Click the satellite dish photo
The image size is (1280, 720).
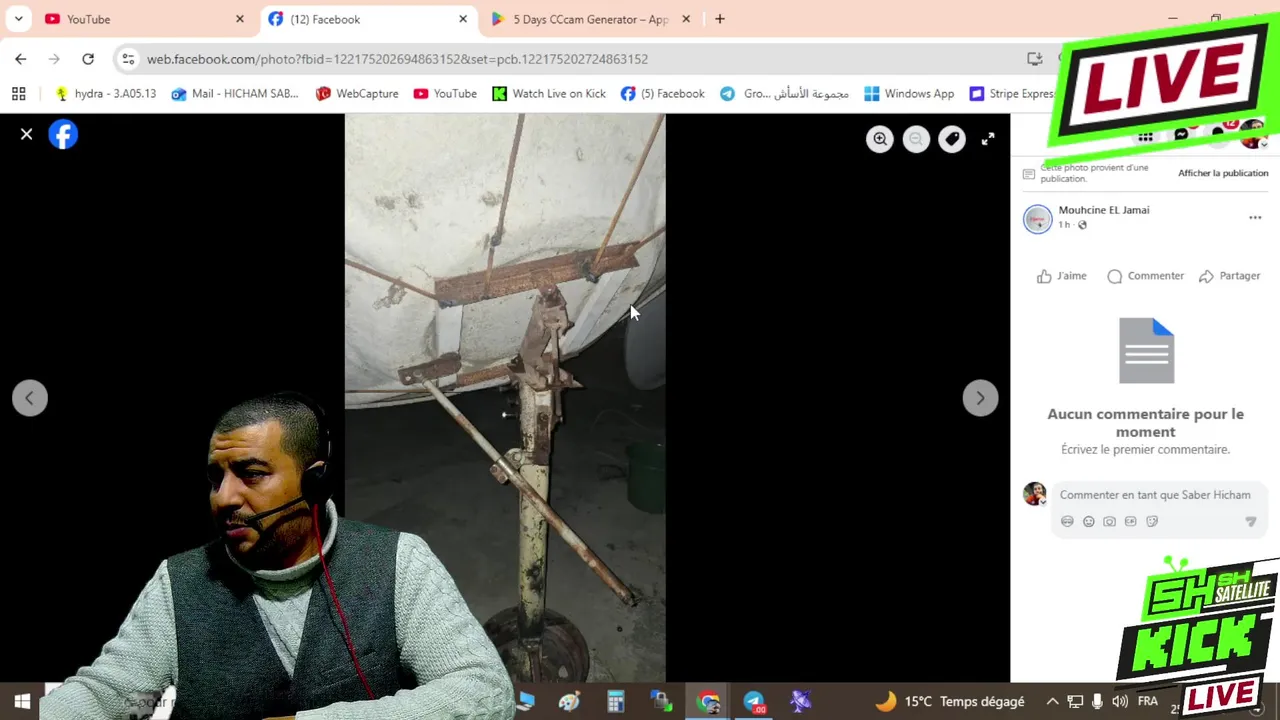pyautogui.click(x=505, y=397)
